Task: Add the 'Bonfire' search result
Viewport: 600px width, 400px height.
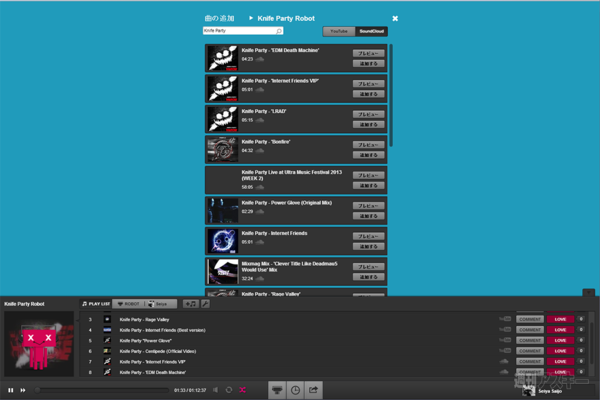Action: pos(368,155)
